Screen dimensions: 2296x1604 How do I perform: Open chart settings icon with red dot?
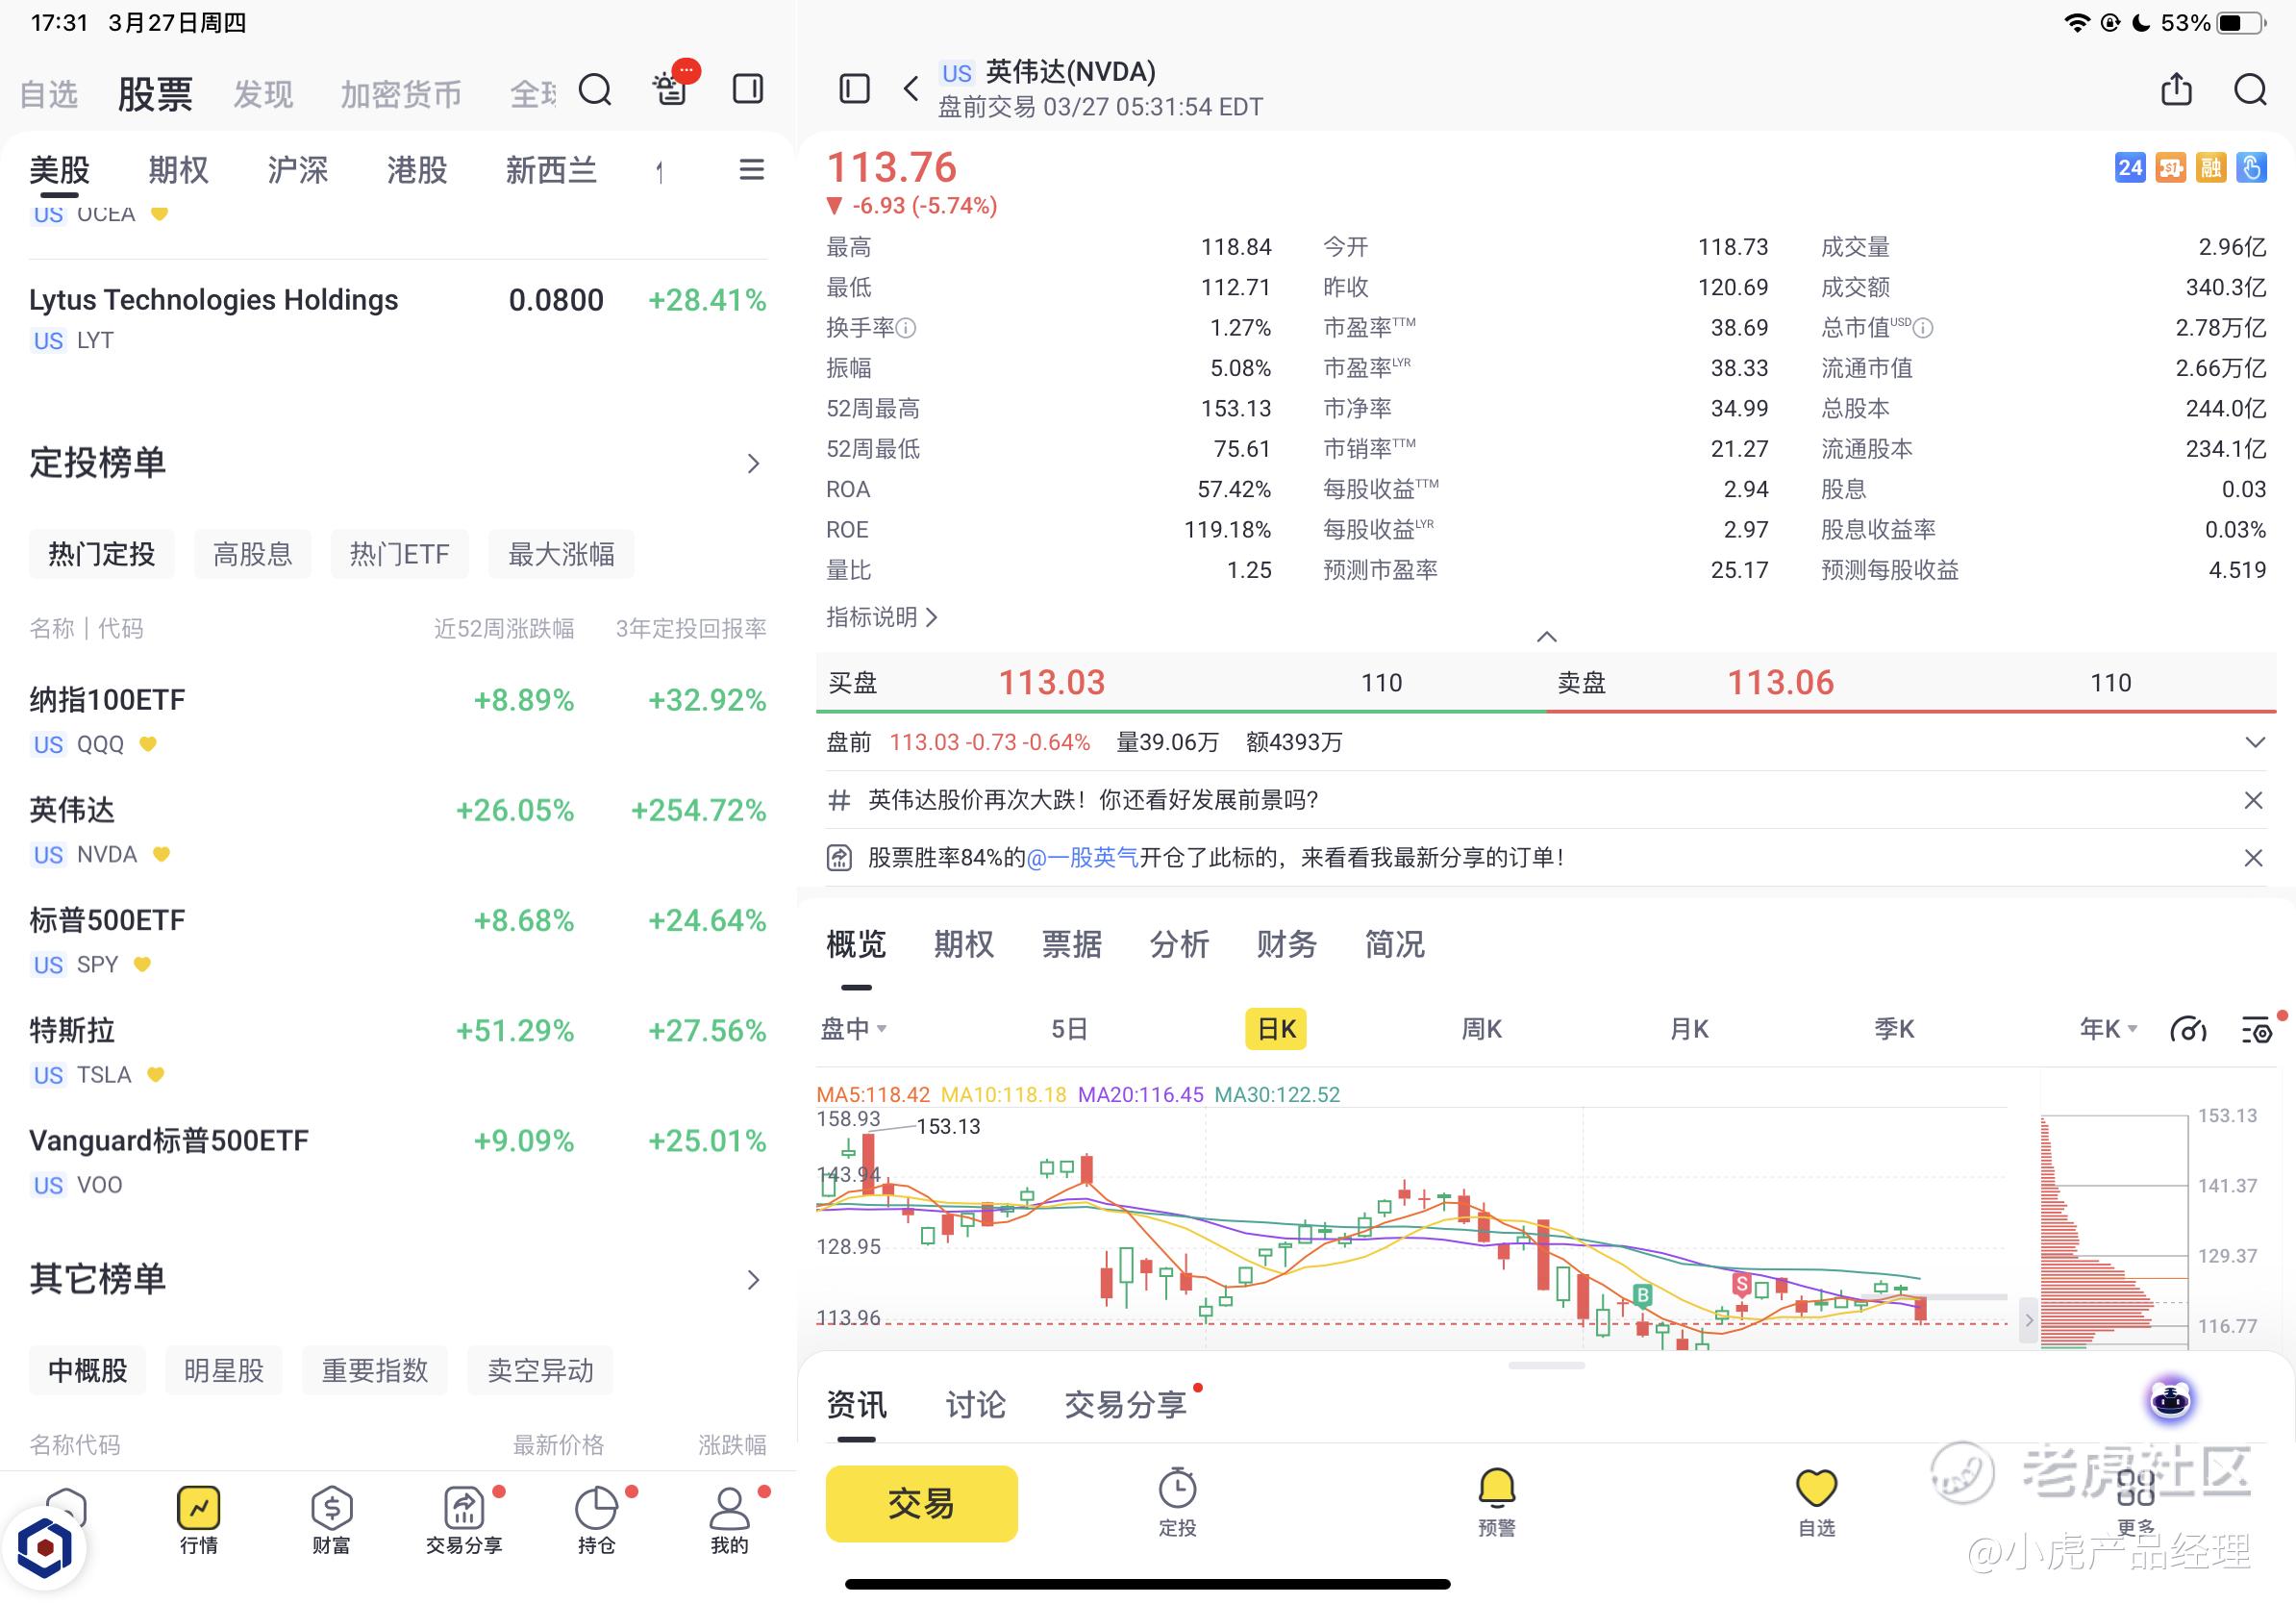tap(2257, 1029)
